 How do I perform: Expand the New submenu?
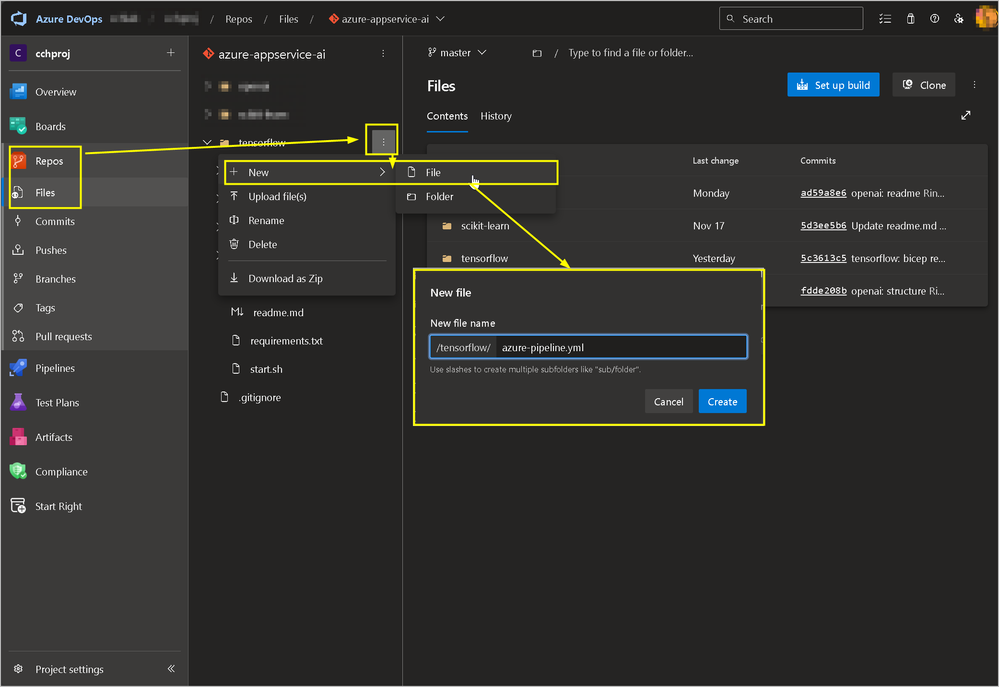308,172
